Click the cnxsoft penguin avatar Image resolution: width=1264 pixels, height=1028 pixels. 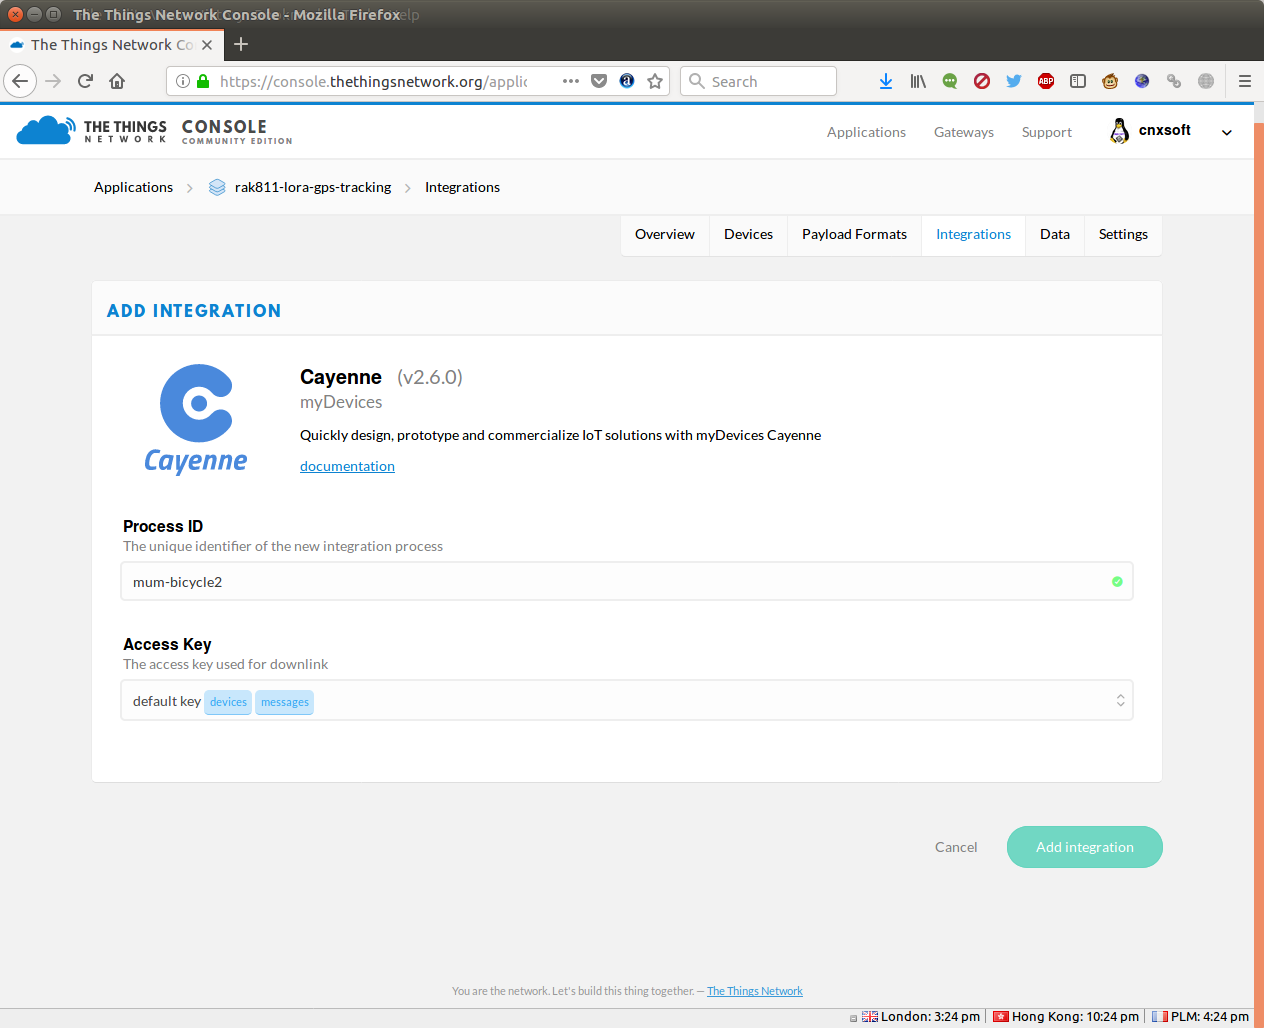tap(1120, 131)
